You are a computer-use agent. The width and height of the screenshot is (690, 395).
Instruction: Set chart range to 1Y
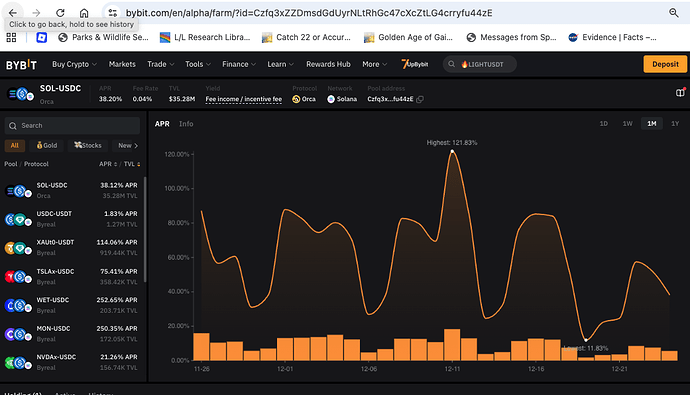(x=675, y=124)
